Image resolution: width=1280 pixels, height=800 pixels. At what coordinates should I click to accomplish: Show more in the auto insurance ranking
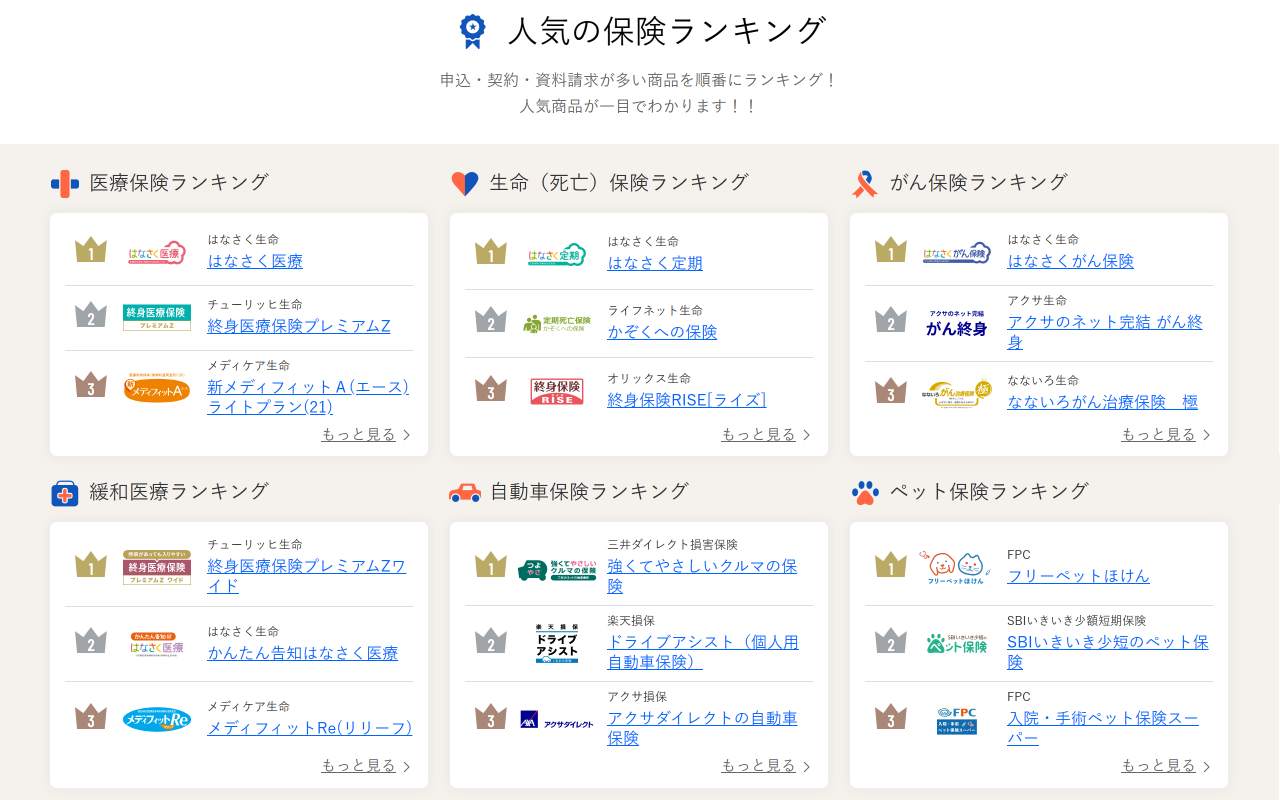coord(766,766)
